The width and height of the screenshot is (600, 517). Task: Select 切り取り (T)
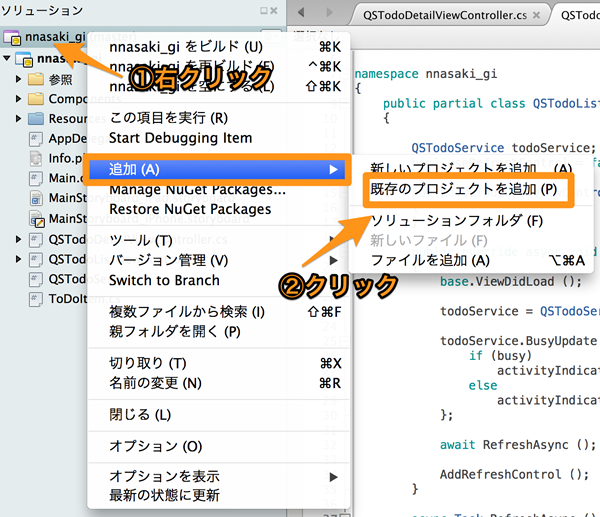218,363
